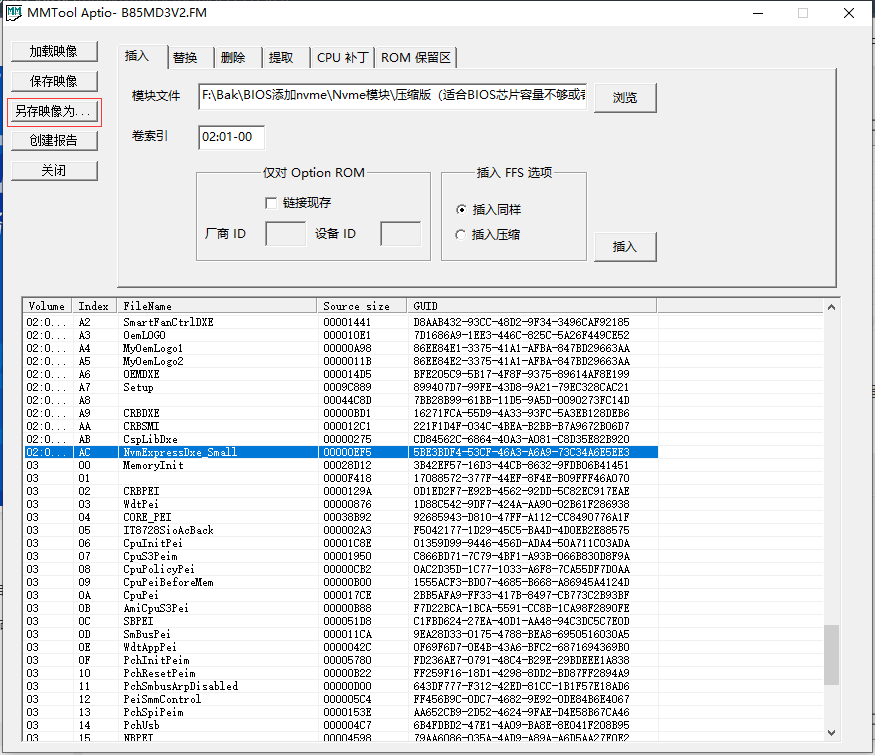Click the 关闭 (Close) button on the left
This screenshot has width=875, height=755.
[54, 170]
